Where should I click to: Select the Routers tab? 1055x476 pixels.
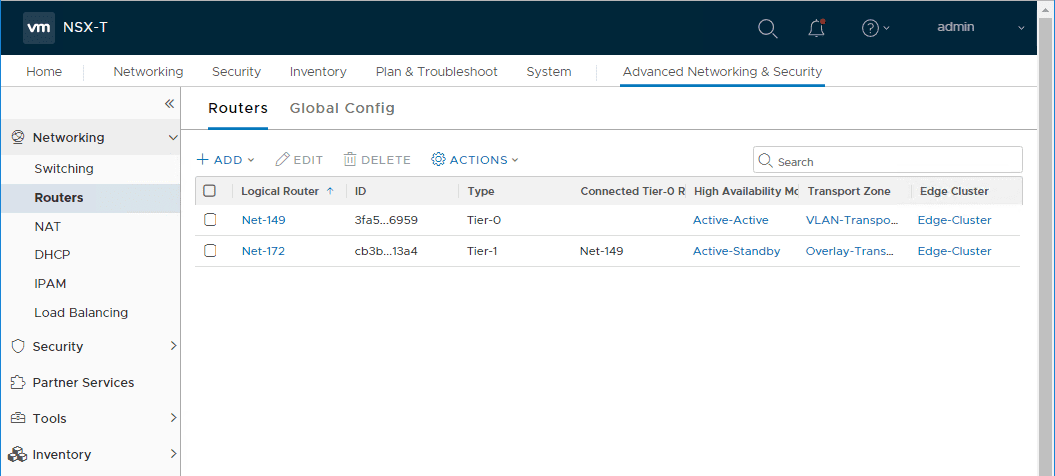point(238,108)
